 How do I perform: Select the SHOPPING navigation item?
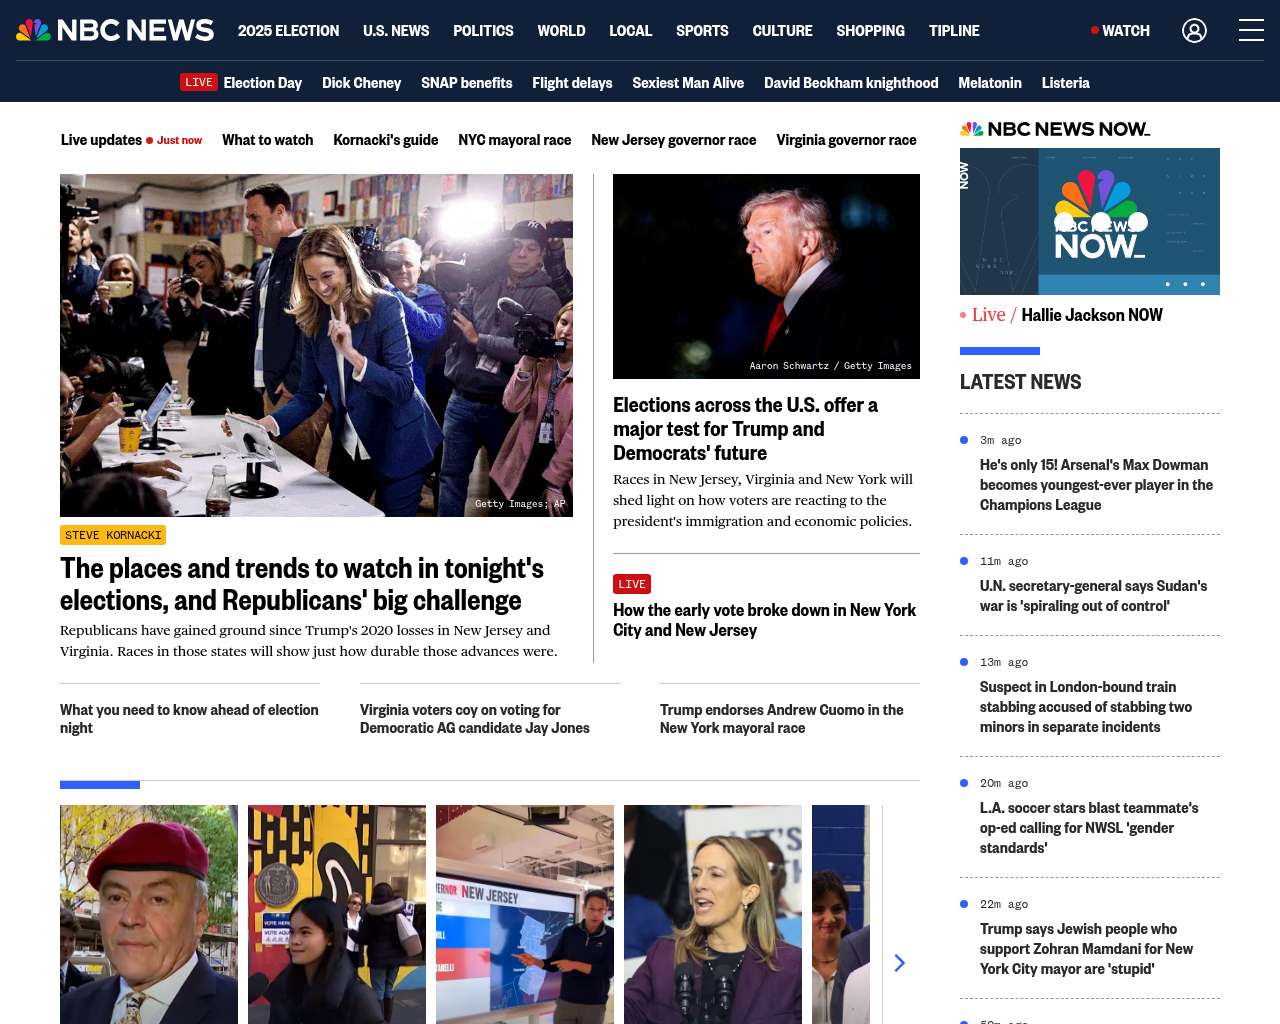click(x=870, y=31)
